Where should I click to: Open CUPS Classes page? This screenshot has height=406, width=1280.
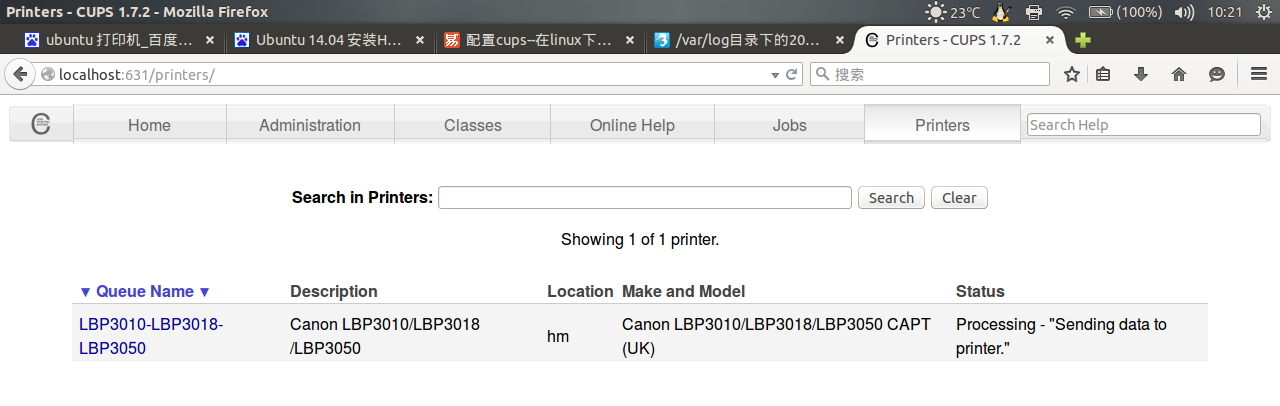[472, 125]
